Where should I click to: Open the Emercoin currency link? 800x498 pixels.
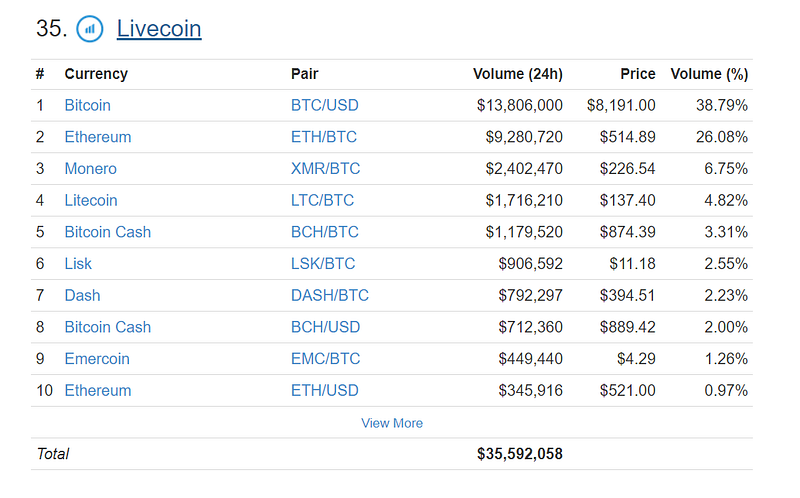pyautogui.click(x=97, y=359)
